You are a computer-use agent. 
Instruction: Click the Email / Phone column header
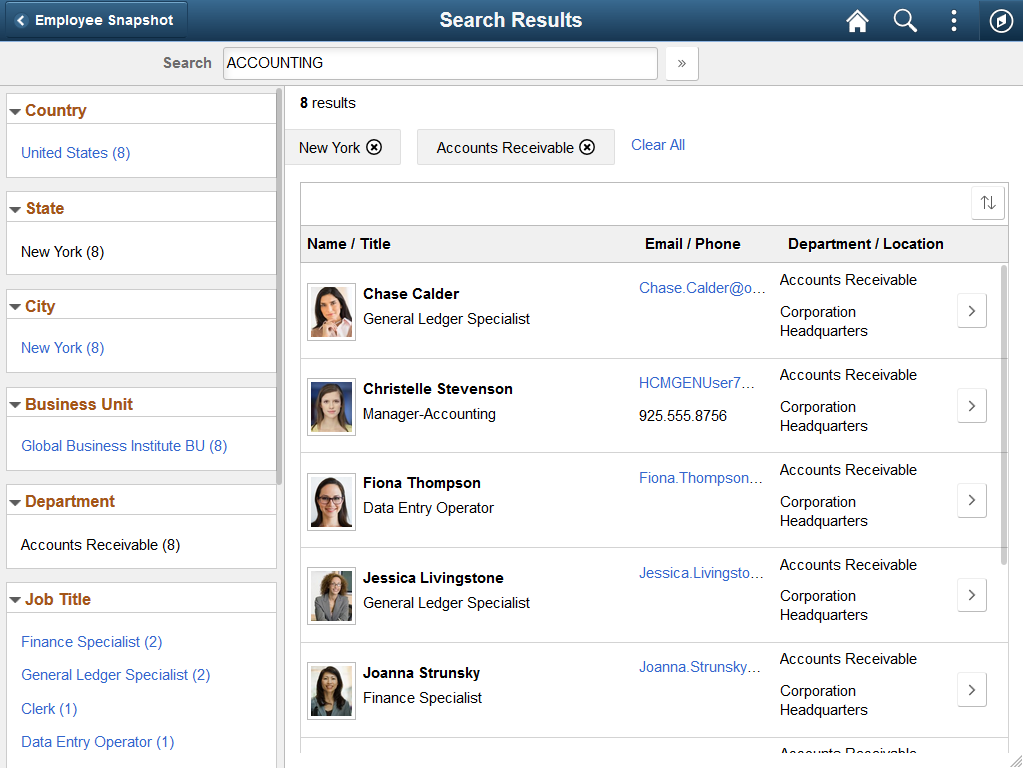coord(693,244)
